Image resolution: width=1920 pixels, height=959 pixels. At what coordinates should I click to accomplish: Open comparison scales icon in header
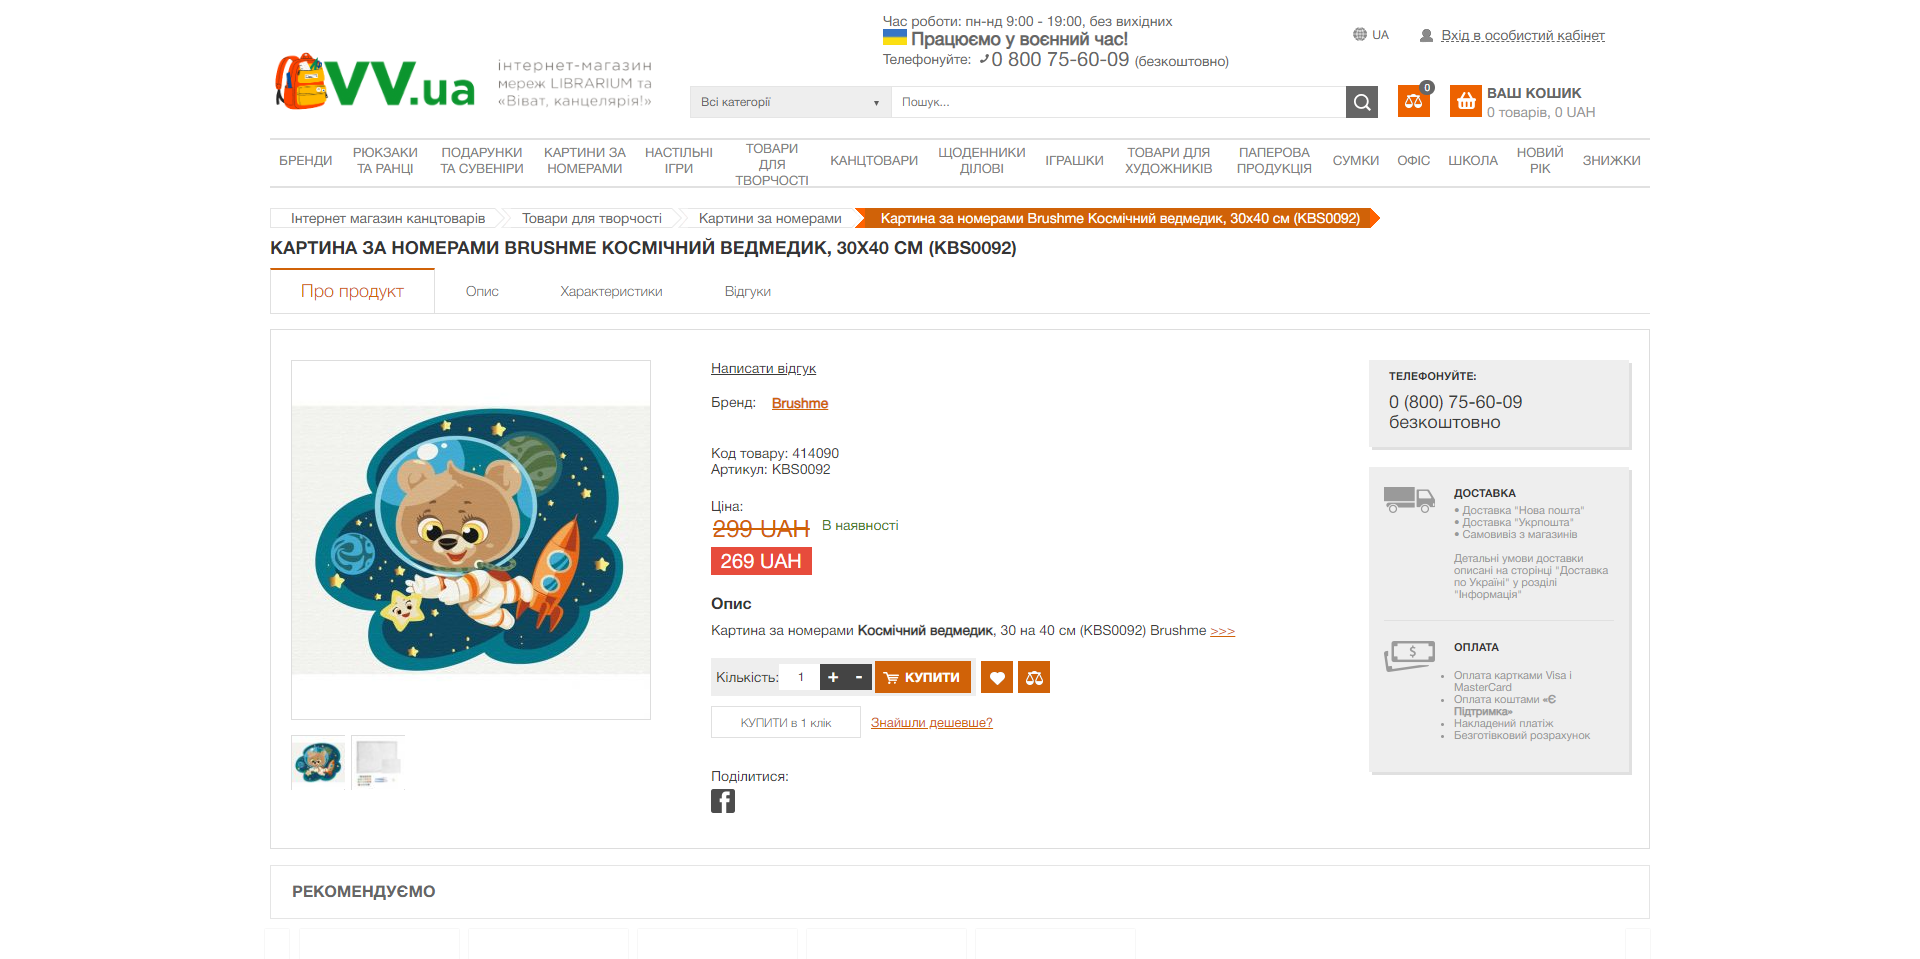pos(1413,101)
